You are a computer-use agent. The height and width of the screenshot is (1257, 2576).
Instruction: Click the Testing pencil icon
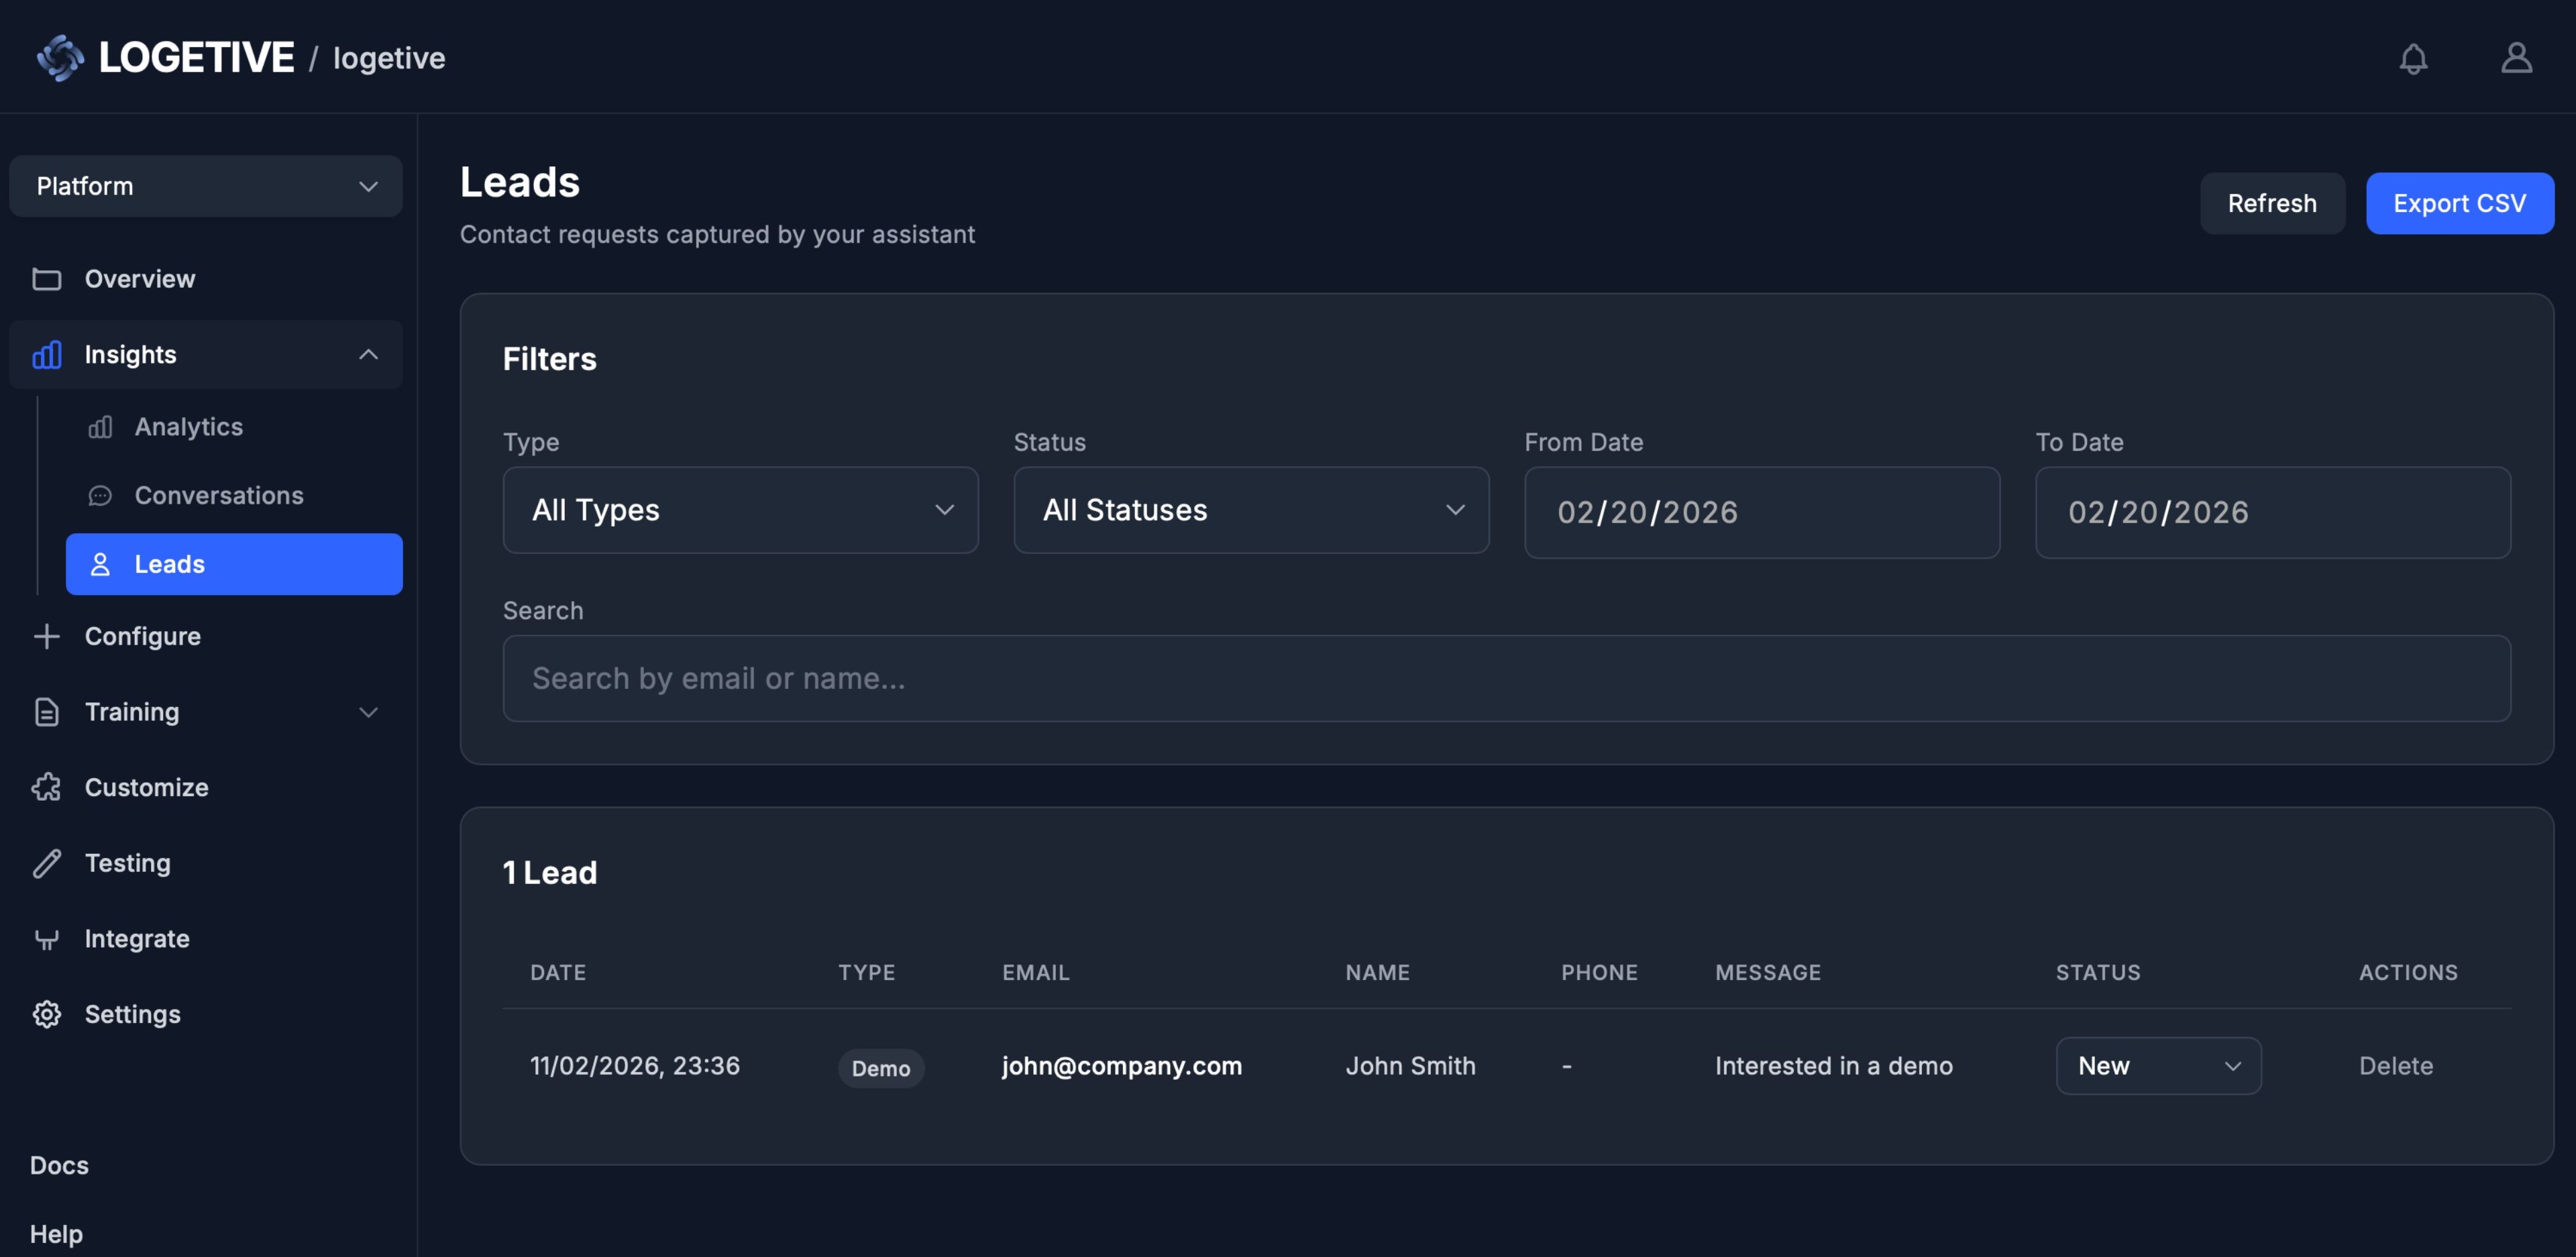tap(46, 863)
